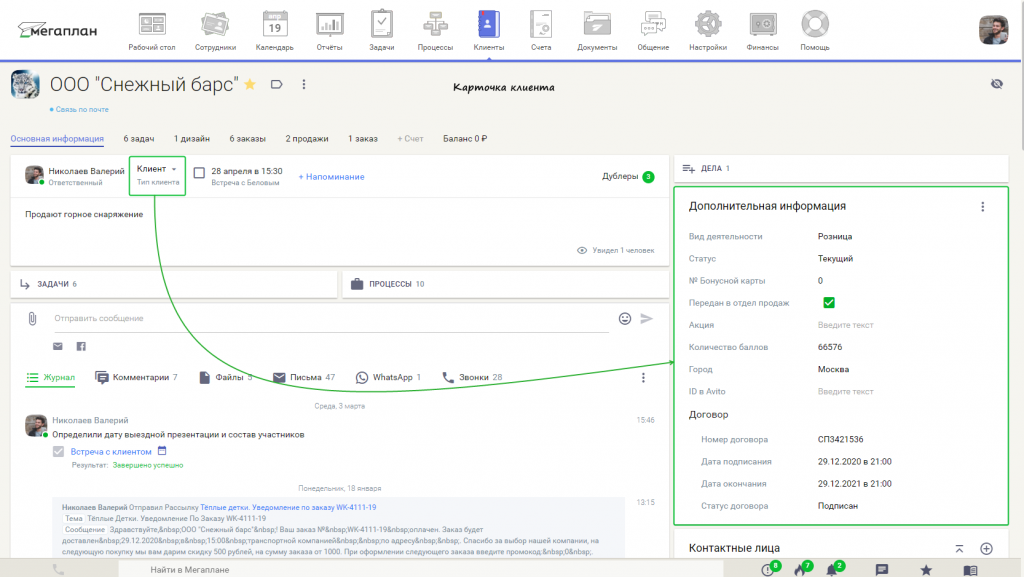This screenshot has width=1024, height=577.
Task: Open Баланс 0 ₽ entry
Action: coord(465,138)
